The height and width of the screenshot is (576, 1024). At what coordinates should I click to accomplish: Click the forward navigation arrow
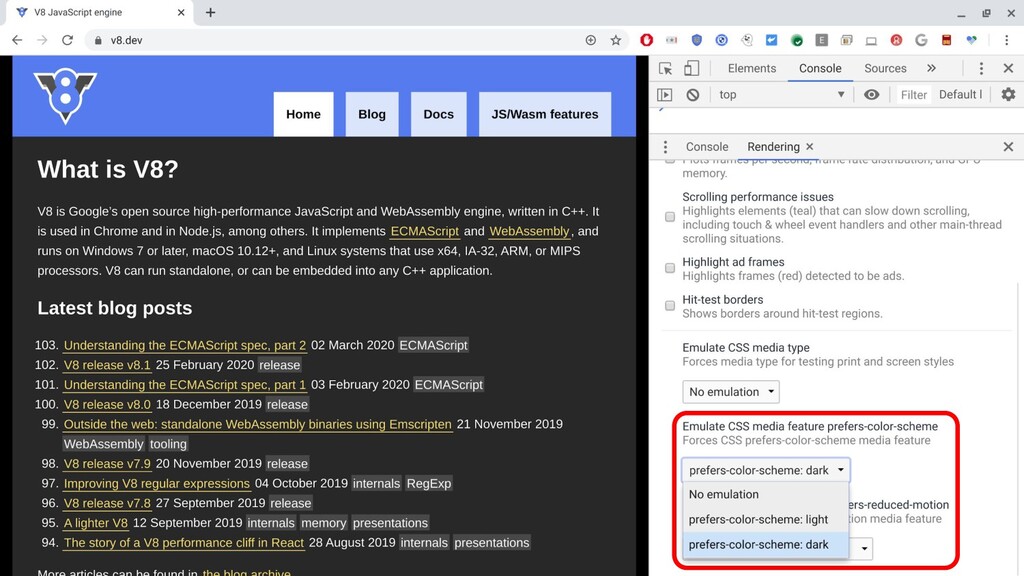(42, 40)
